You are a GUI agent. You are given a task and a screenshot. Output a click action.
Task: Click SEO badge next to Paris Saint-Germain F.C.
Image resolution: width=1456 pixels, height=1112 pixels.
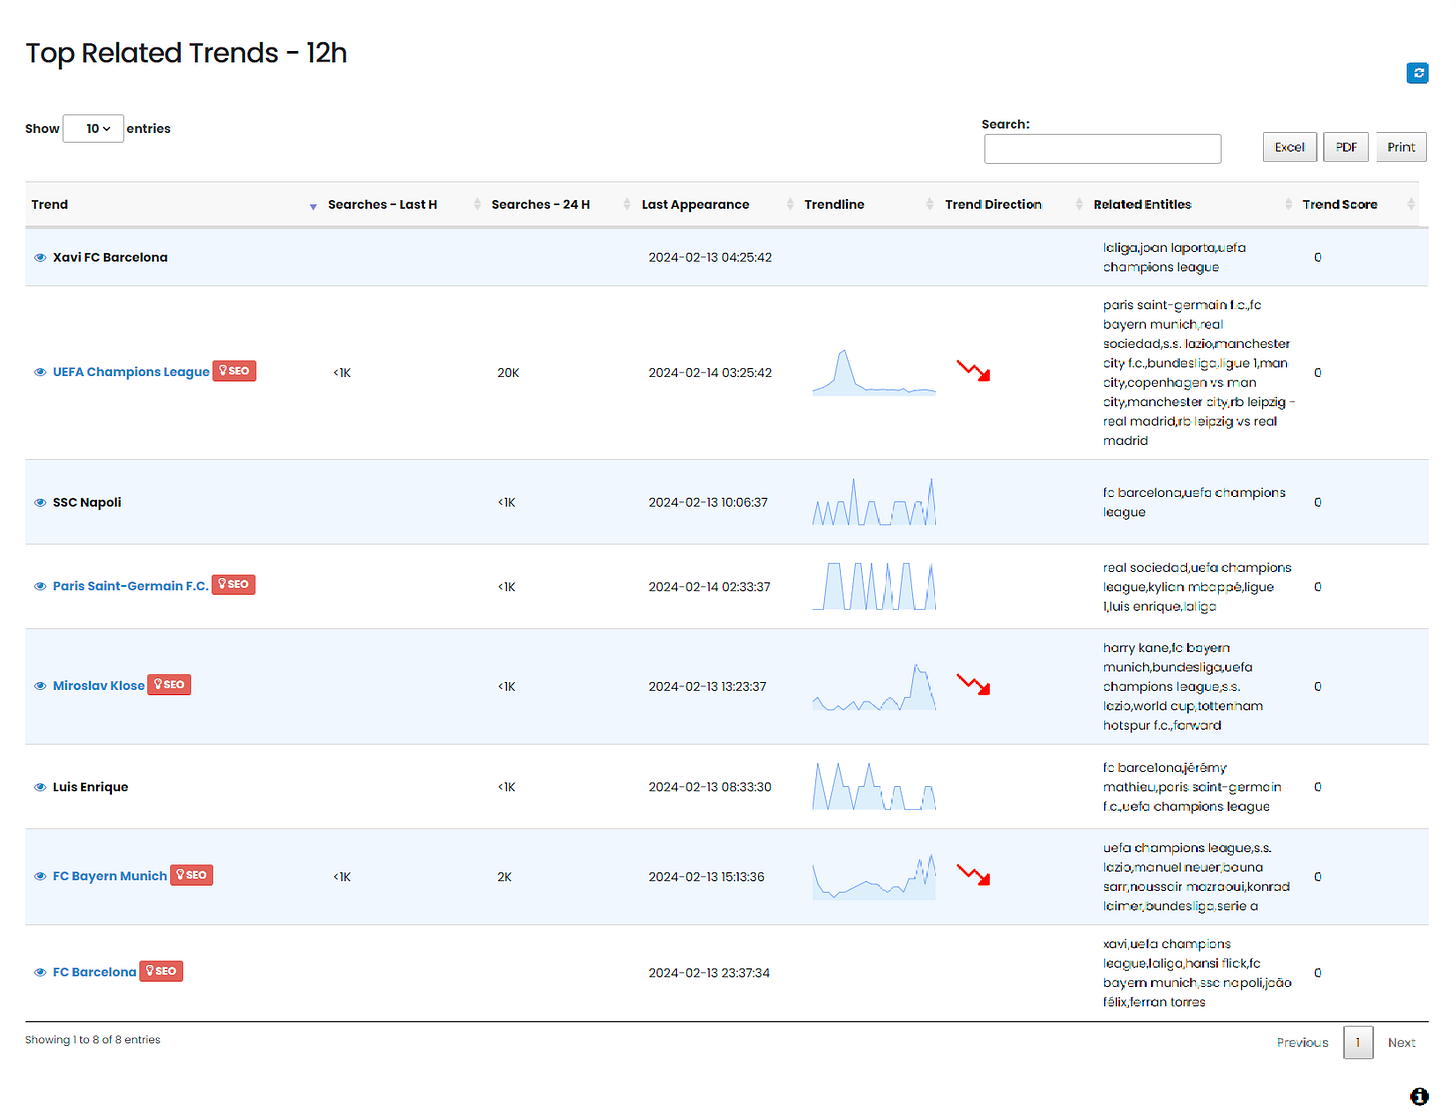(233, 584)
